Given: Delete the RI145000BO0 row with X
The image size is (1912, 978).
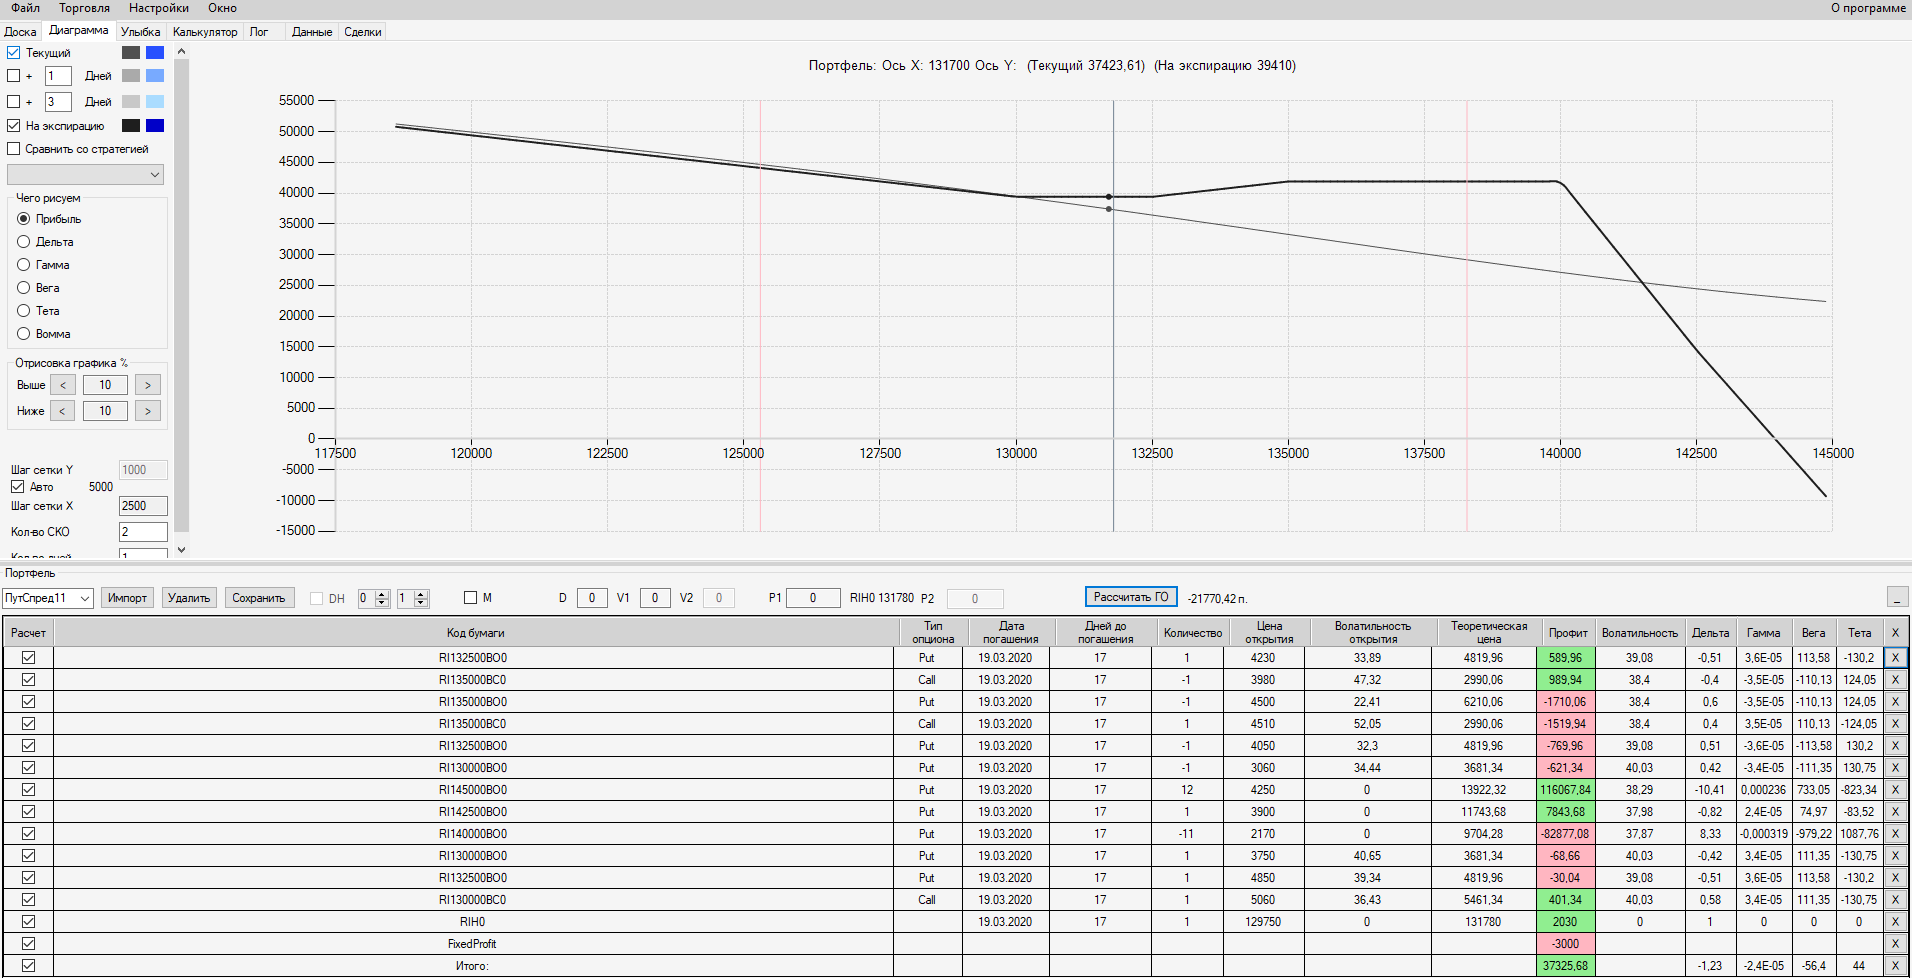Looking at the screenshot, I should tap(1895, 790).
